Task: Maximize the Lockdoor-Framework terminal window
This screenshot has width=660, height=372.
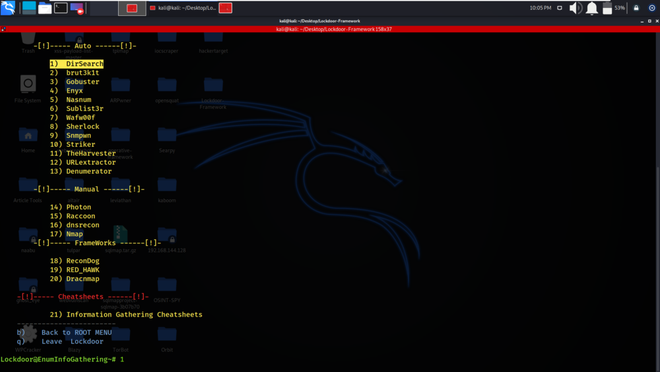Action: click(x=649, y=21)
